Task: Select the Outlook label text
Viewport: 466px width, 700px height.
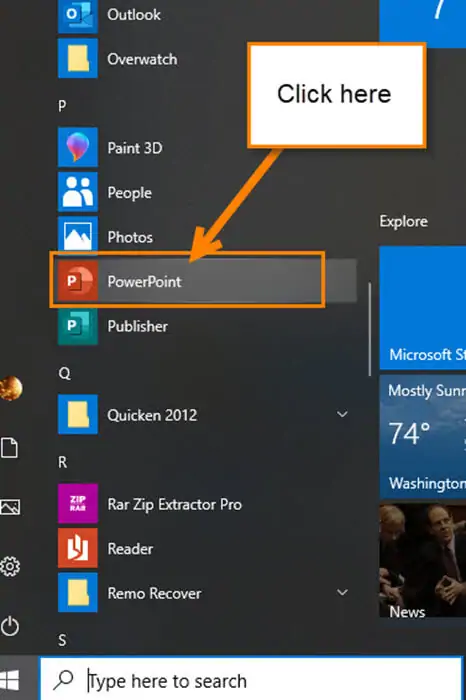Action: pos(134,15)
